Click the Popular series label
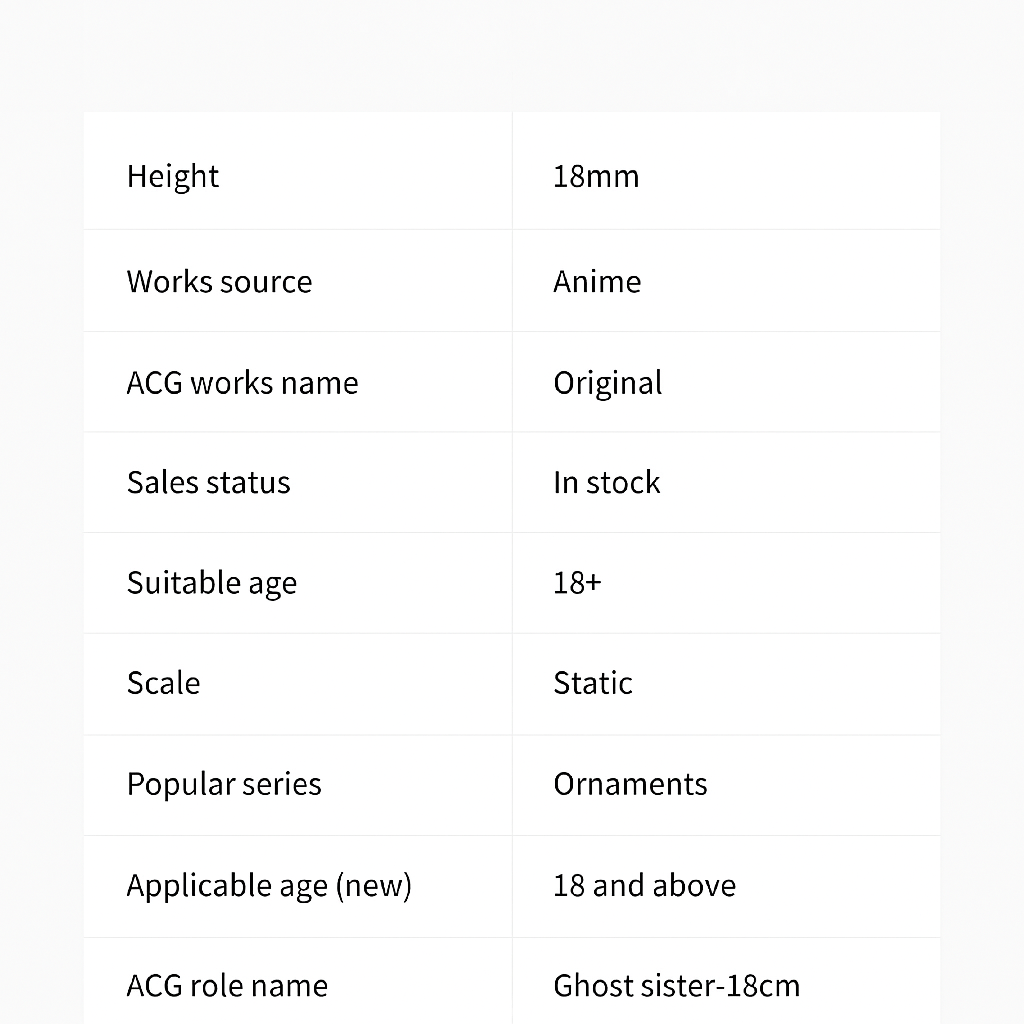Screen dimensions: 1024x1024 (x=224, y=784)
